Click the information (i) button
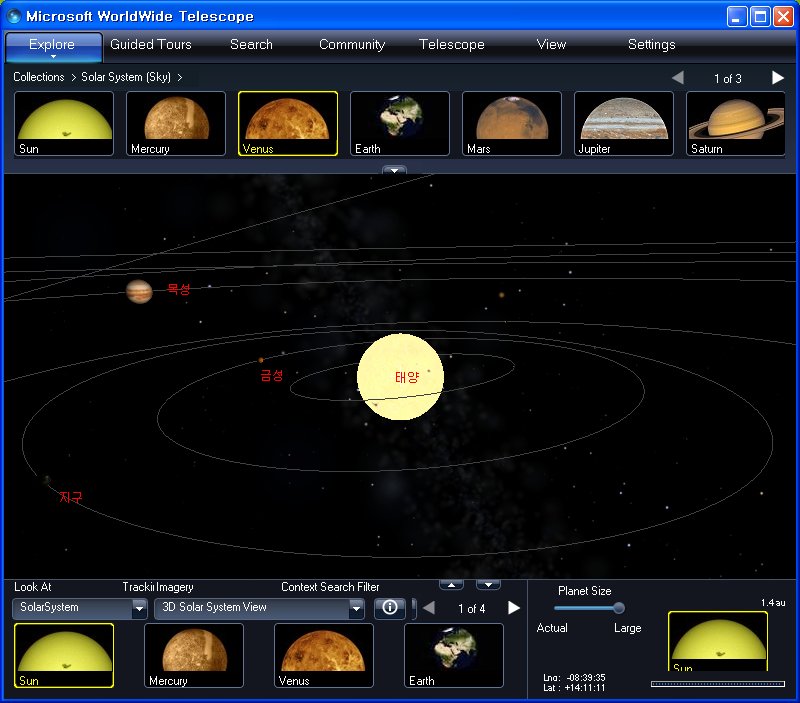 [x=390, y=608]
